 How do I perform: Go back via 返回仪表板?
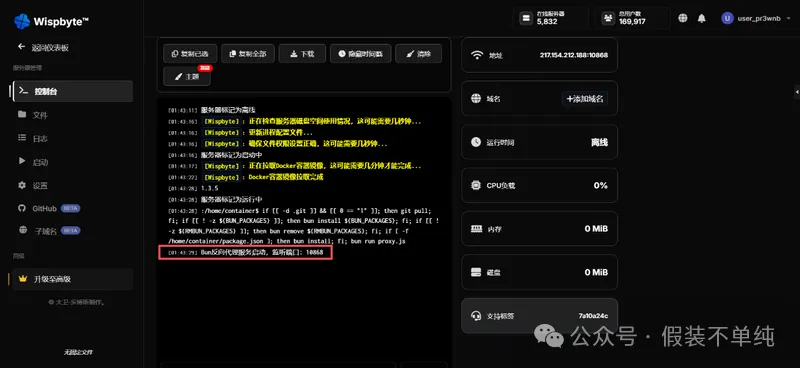(43, 47)
